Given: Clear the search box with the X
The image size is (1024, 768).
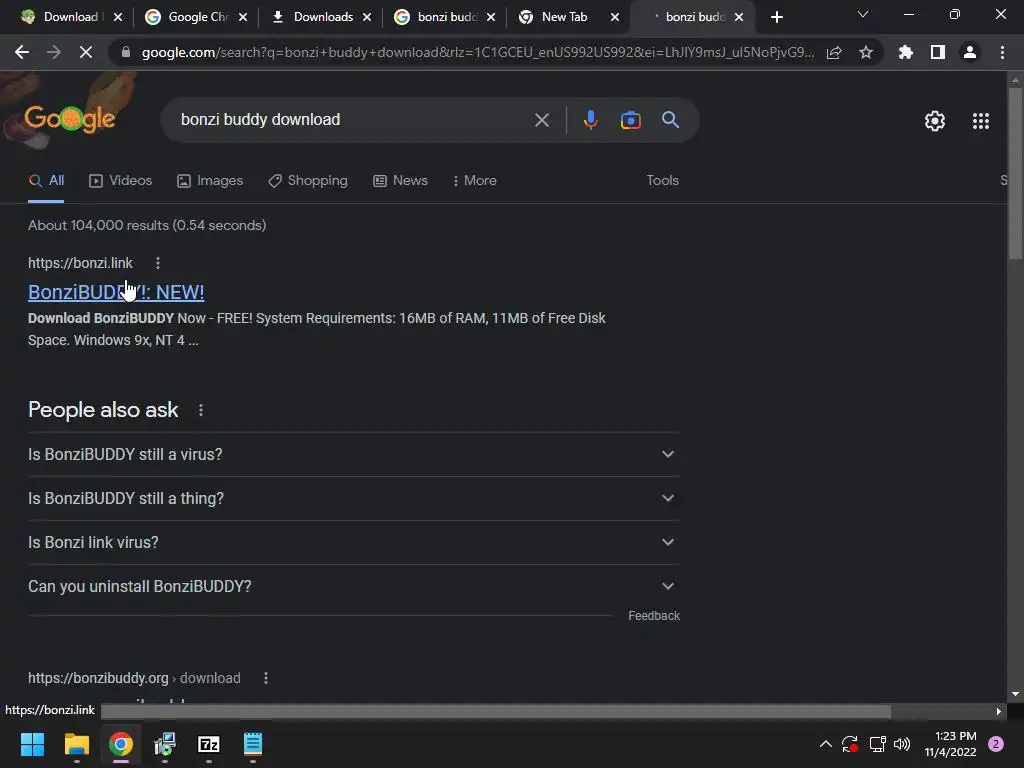Looking at the screenshot, I should click(x=542, y=120).
